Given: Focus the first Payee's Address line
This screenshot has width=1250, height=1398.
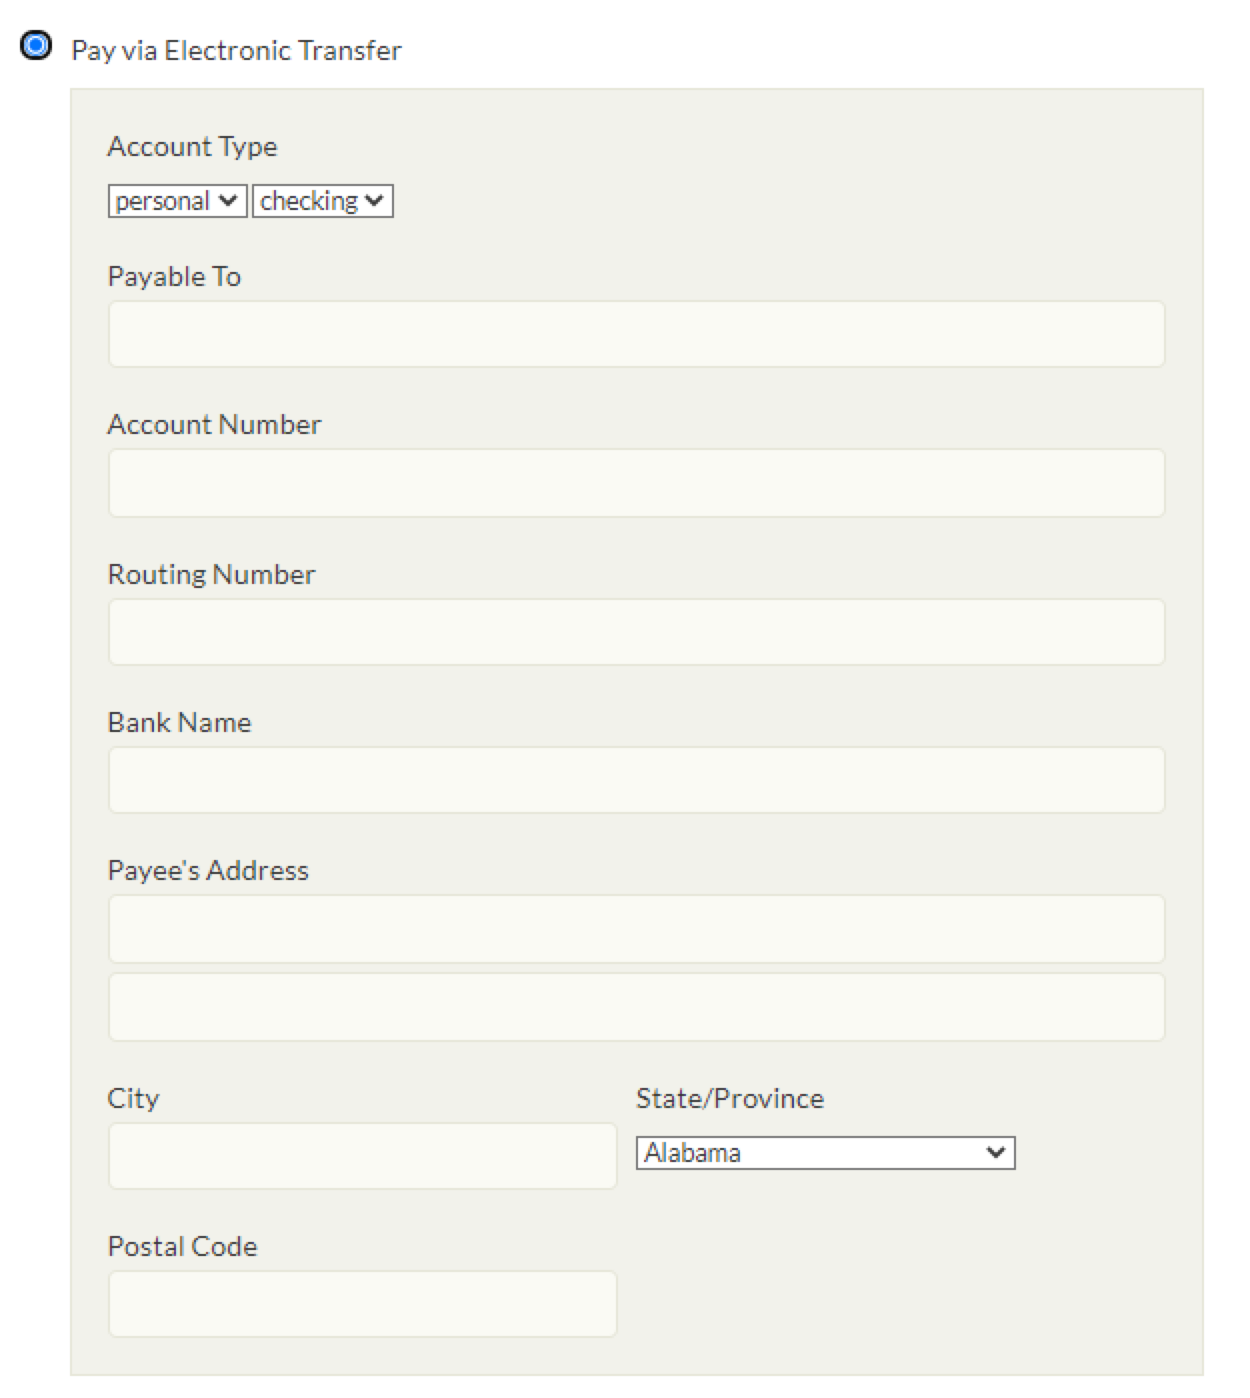Looking at the screenshot, I should coord(636,929).
